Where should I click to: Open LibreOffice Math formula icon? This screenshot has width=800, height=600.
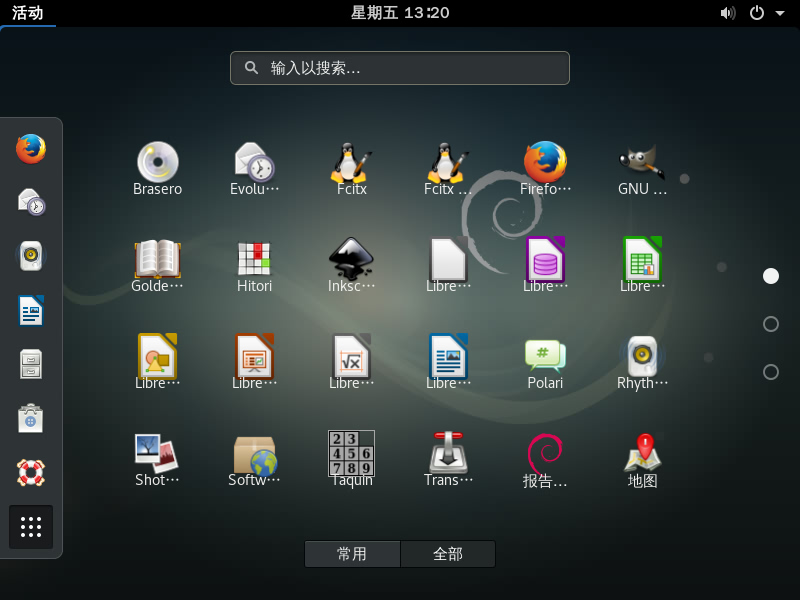[x=352, y=362]
